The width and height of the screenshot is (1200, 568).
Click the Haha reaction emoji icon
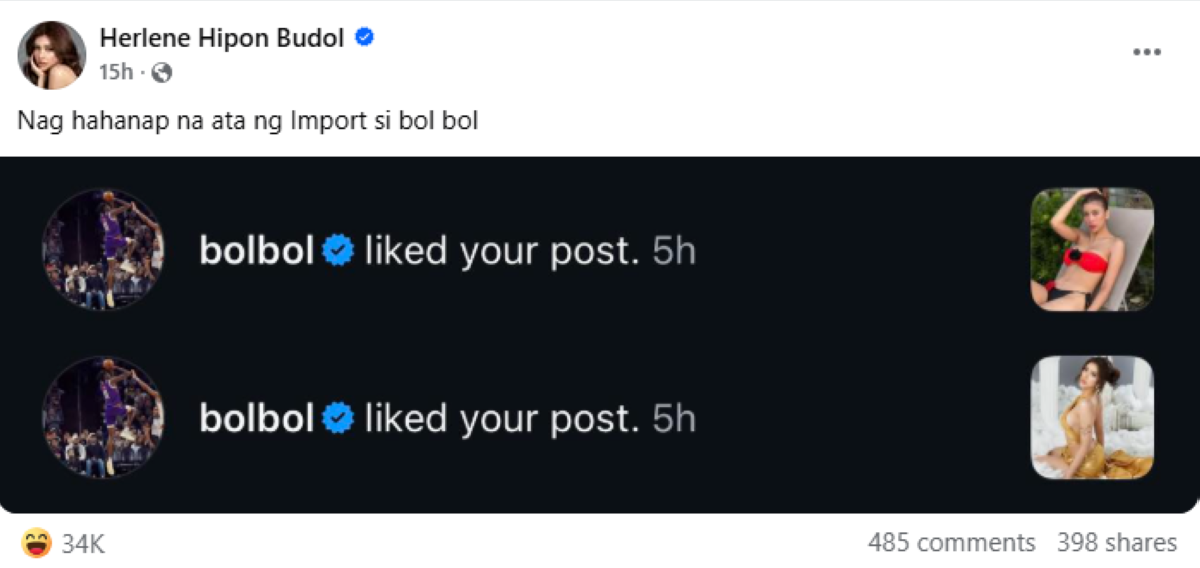coord(36,543)
